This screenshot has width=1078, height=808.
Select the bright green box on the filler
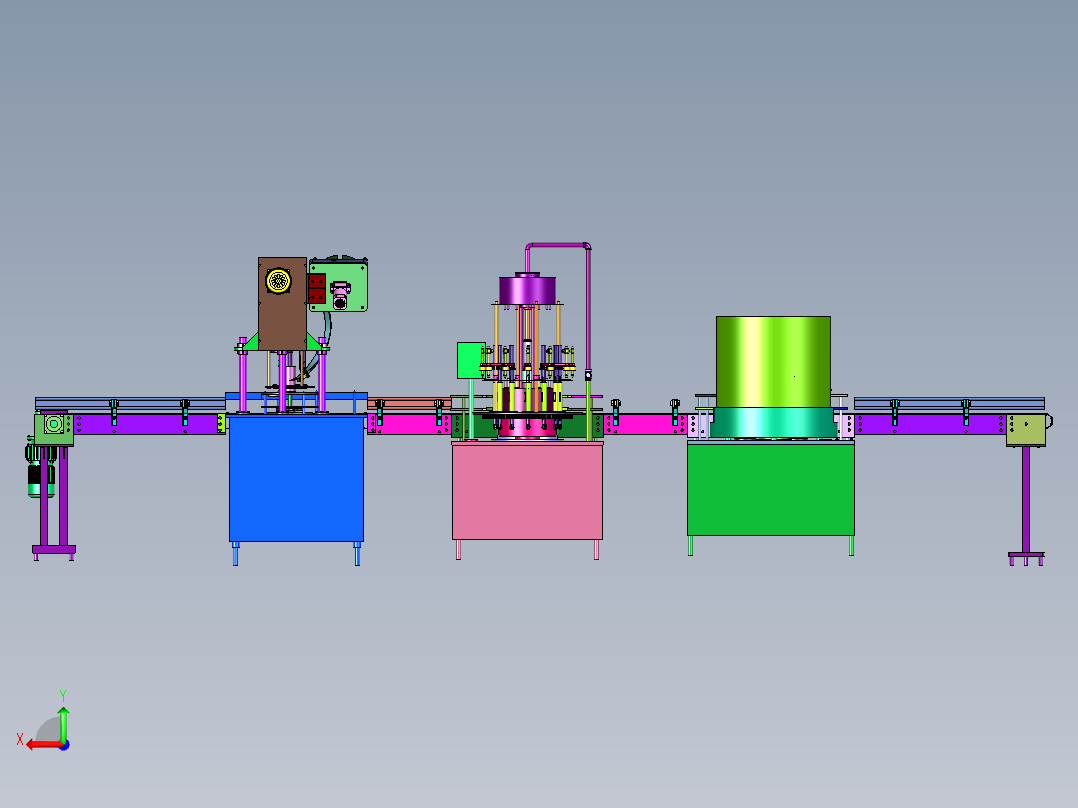pos(471,360)
